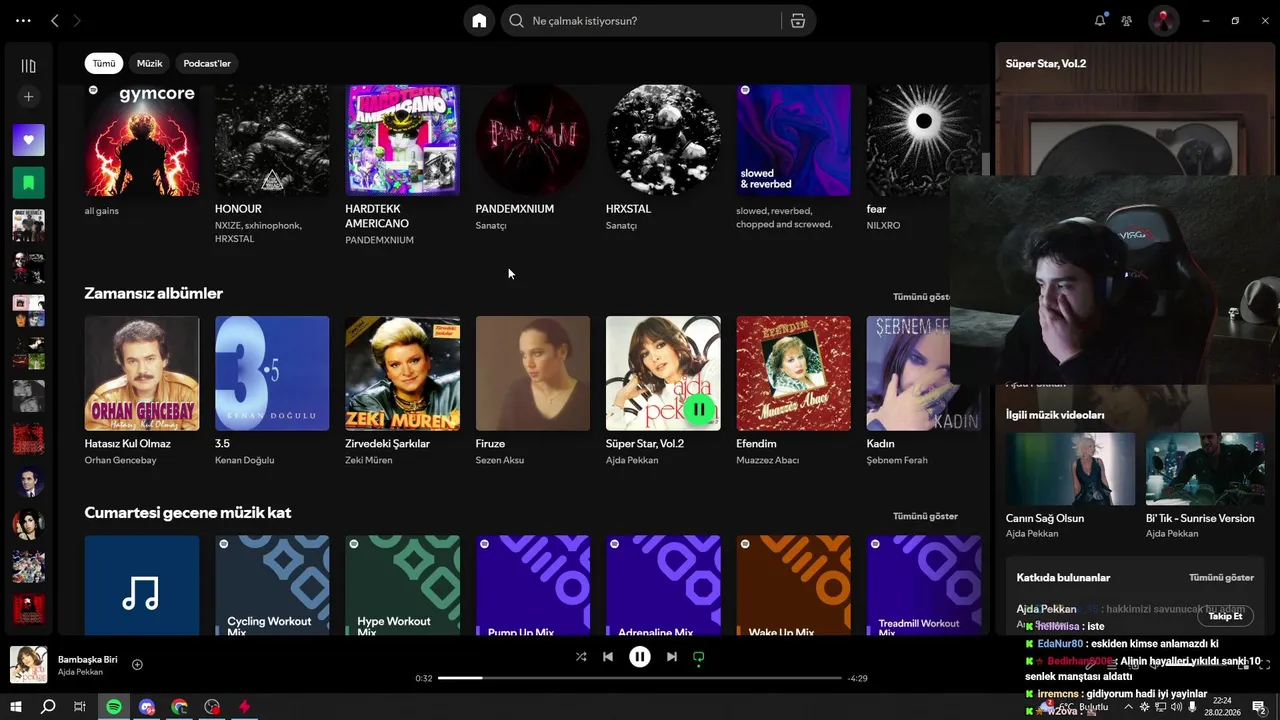
Task: Open the 3.5 album by Kenan Doğulu
Action: click(x=272, y=373)
